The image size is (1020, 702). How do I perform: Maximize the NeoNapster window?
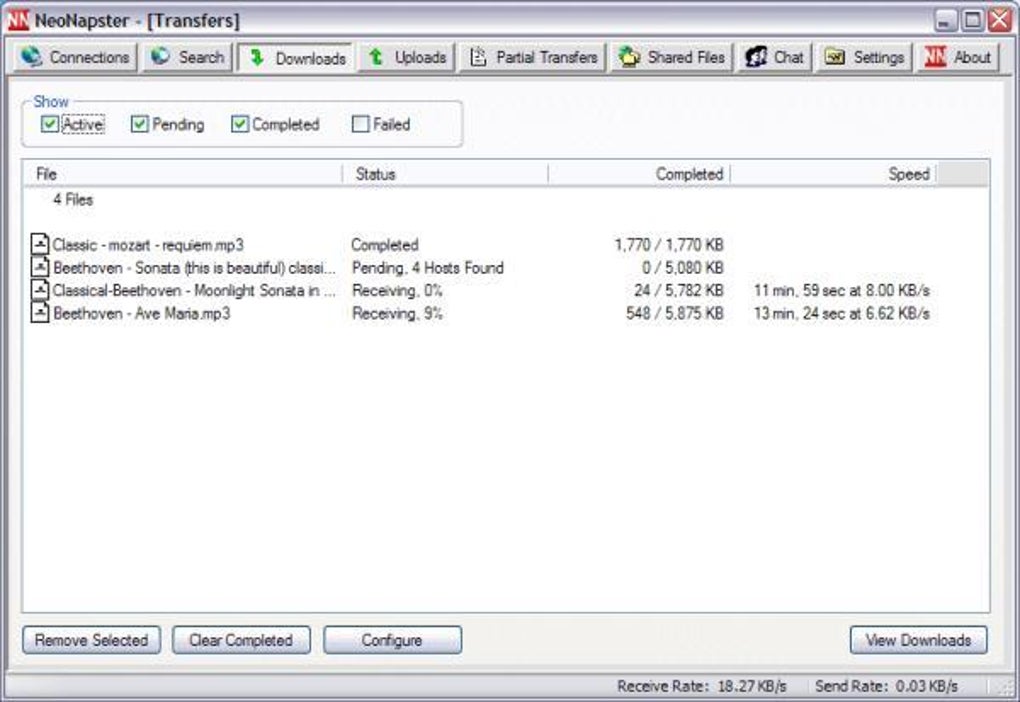point(973,20)
